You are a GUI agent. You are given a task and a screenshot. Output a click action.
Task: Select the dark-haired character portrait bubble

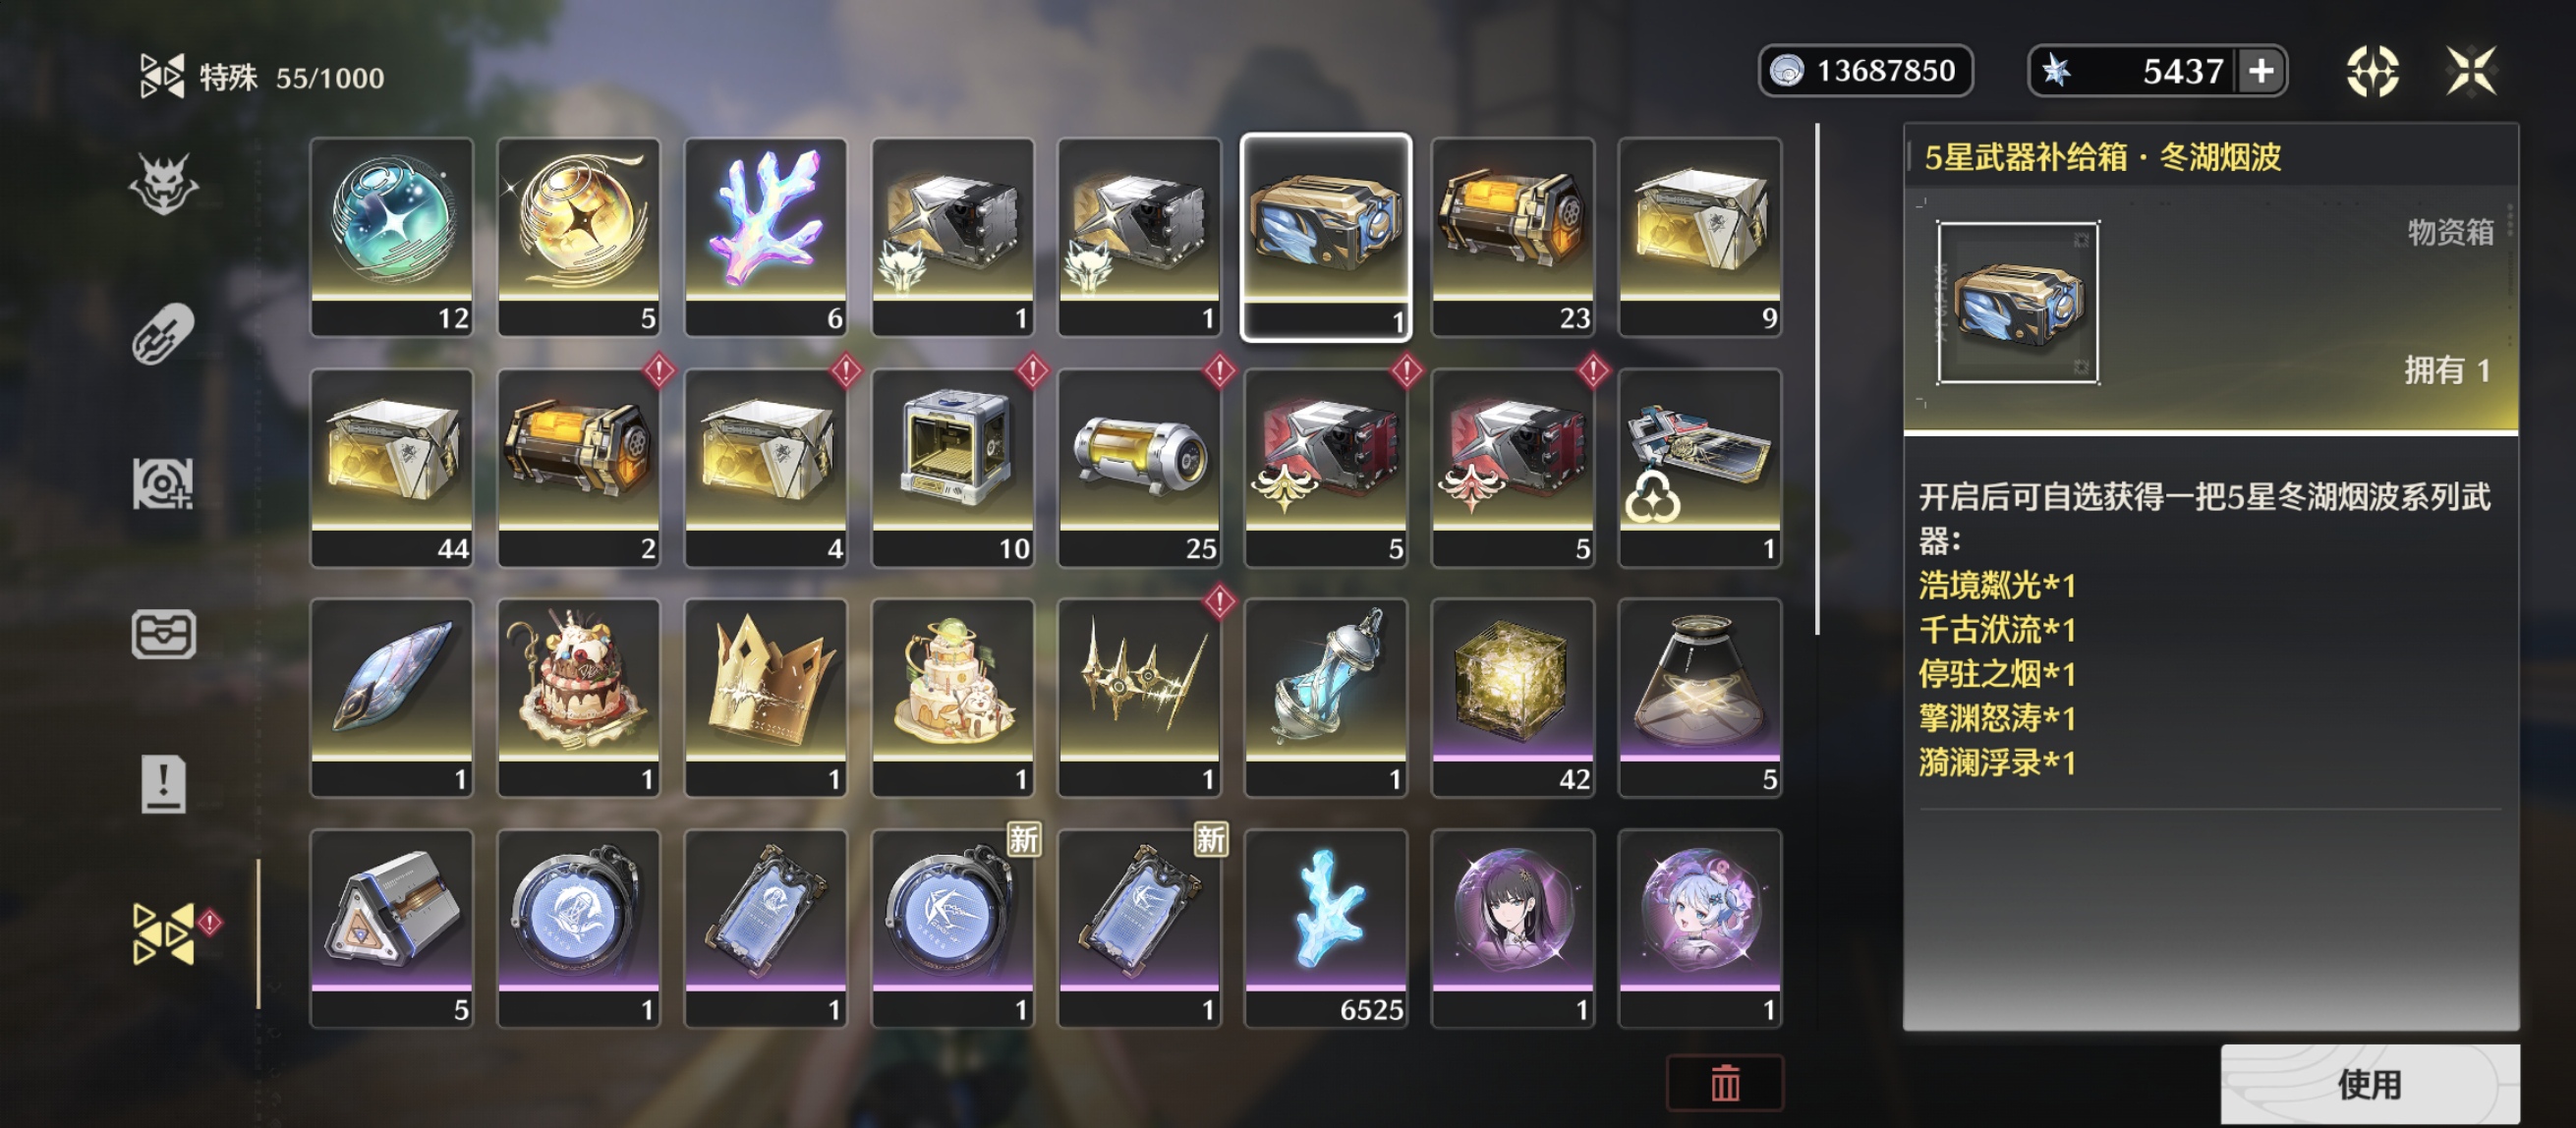tap(1513, 928)
